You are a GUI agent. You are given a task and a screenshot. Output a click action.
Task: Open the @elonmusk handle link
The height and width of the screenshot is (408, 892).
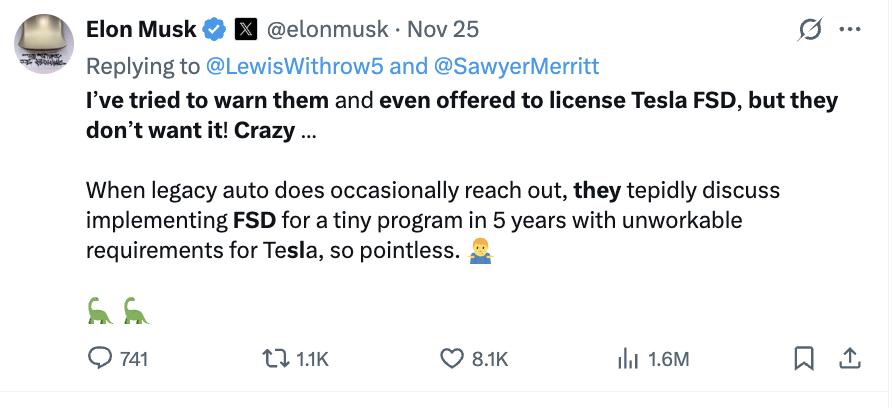328,30
